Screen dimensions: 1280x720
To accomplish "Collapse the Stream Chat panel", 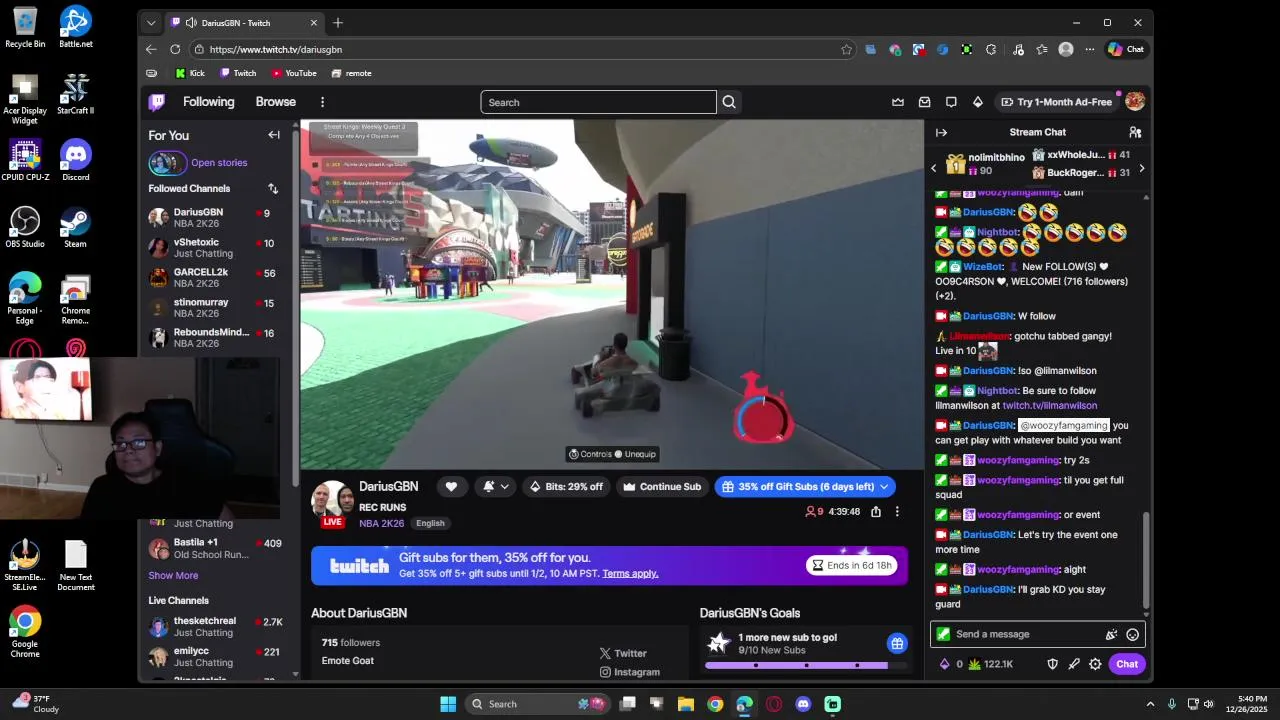I will tap(941, 132).
